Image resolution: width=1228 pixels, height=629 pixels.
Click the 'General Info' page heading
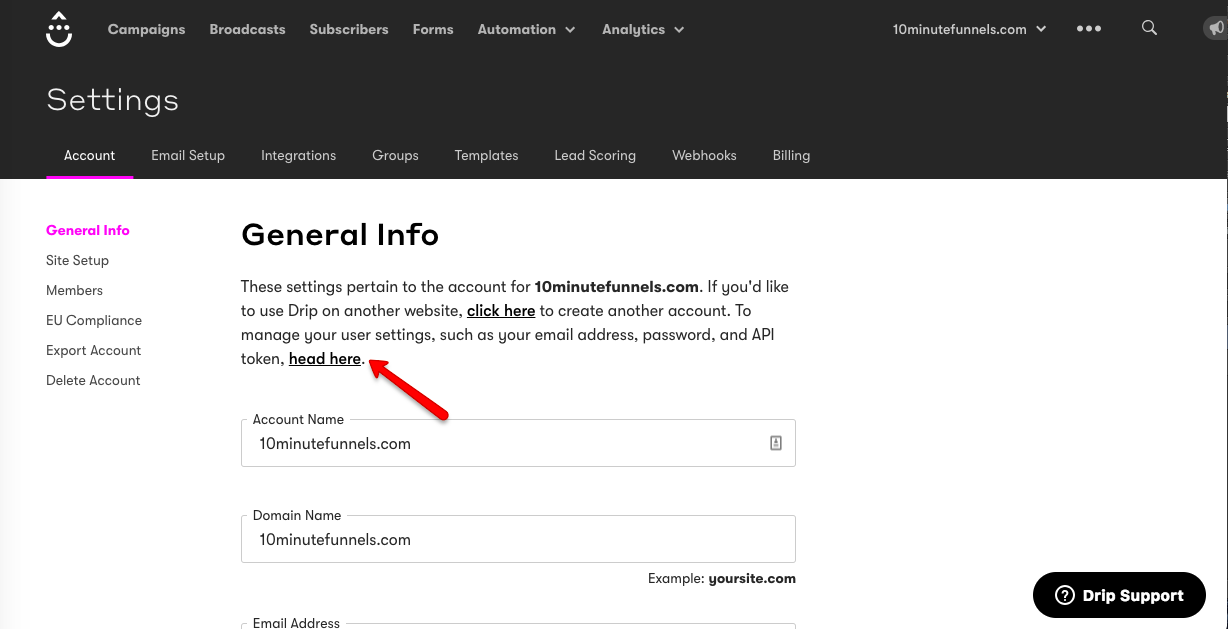(340, 234)
